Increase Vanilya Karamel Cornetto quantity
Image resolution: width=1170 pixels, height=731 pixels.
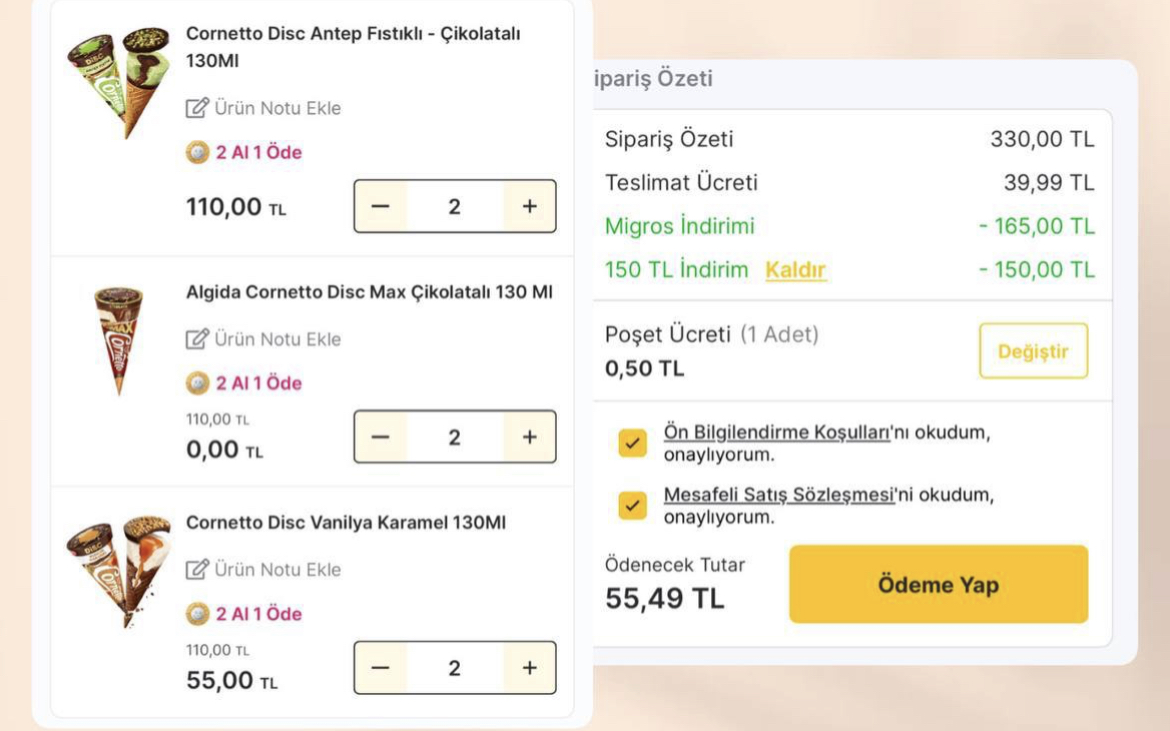pyautogui.click(x=529, y=668)
